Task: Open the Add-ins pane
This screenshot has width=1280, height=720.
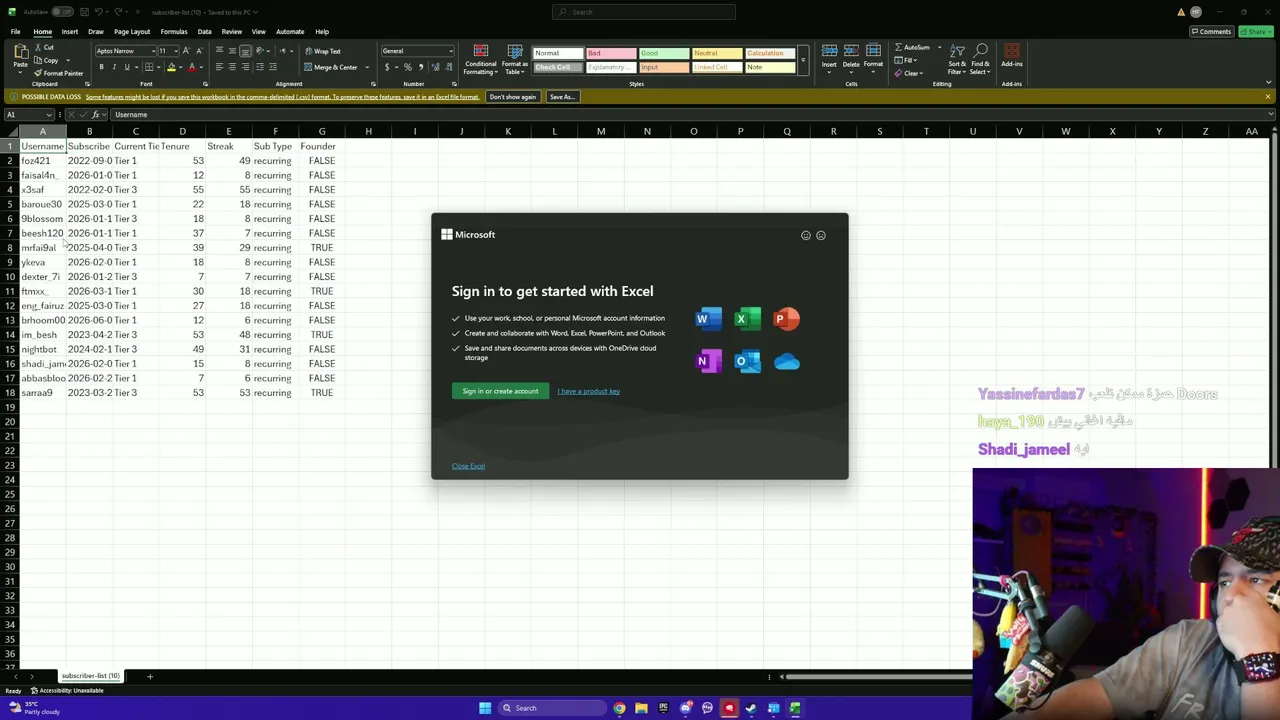Action: 1011,58
